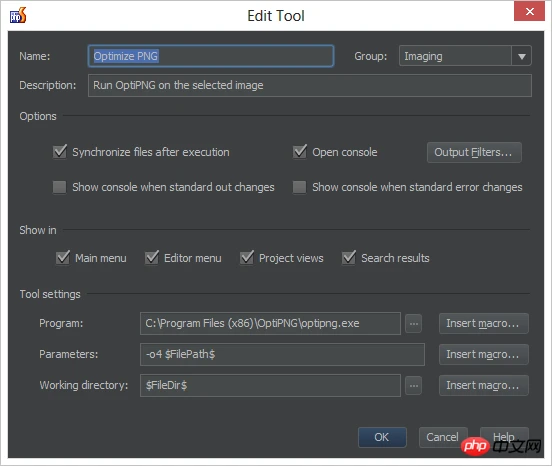
Task: Expand the Group dropdown arrow
Action: tap(521, 56)
